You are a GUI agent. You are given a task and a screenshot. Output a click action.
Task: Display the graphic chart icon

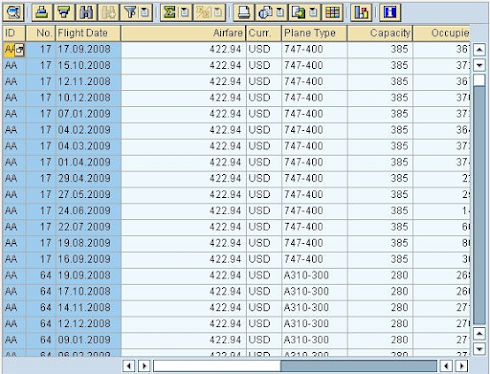click(361, 13)
